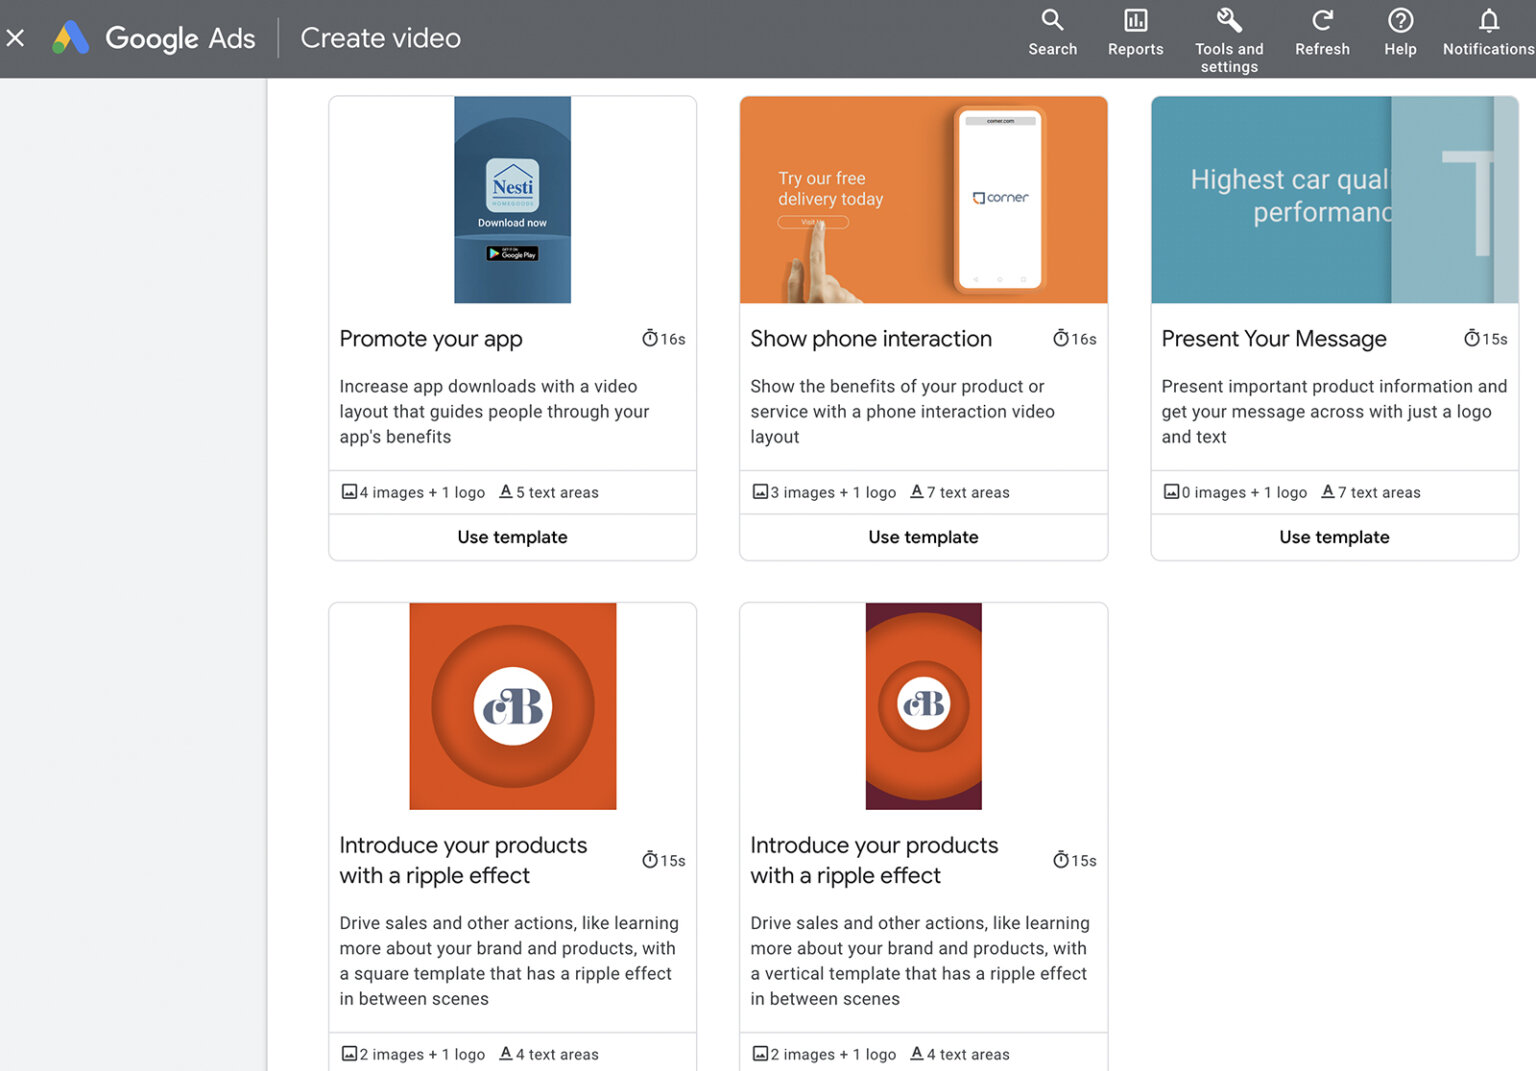The image size is (1536, 1071).
Task: Click the Show phone interaction title
Action: pyautogui.click(x=871, y=339)
